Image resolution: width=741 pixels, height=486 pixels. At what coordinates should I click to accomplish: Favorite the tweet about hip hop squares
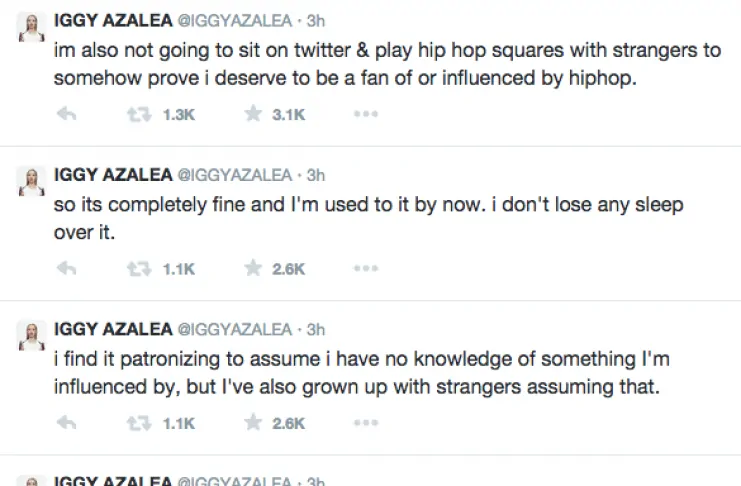point(253,114)
